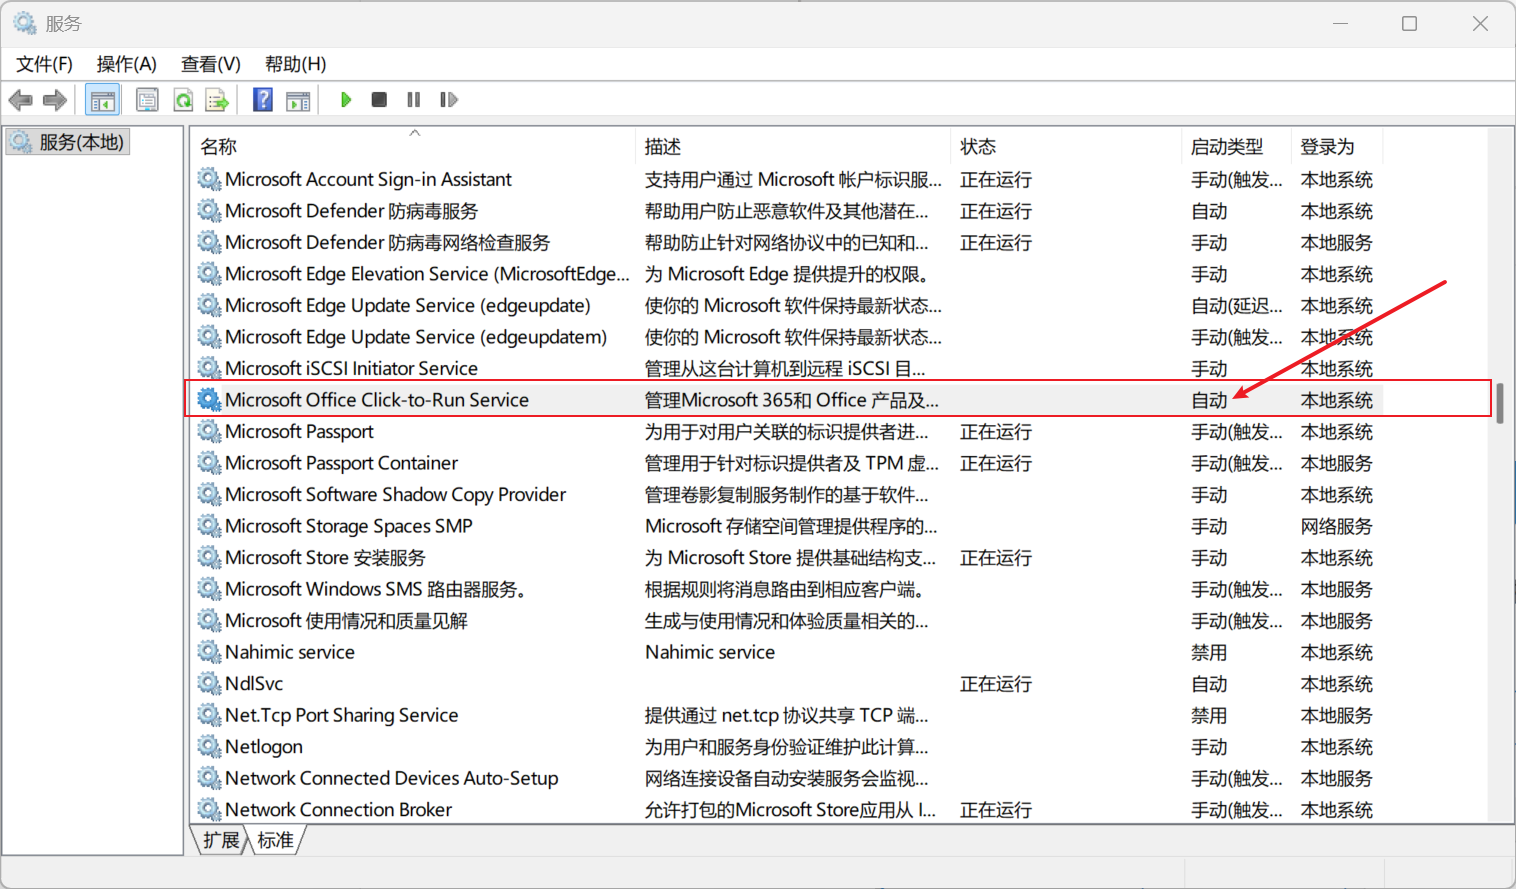This screenshot has height=889, width=1516.
Task: Stop the service with the square icon
Action: point(379,100)
